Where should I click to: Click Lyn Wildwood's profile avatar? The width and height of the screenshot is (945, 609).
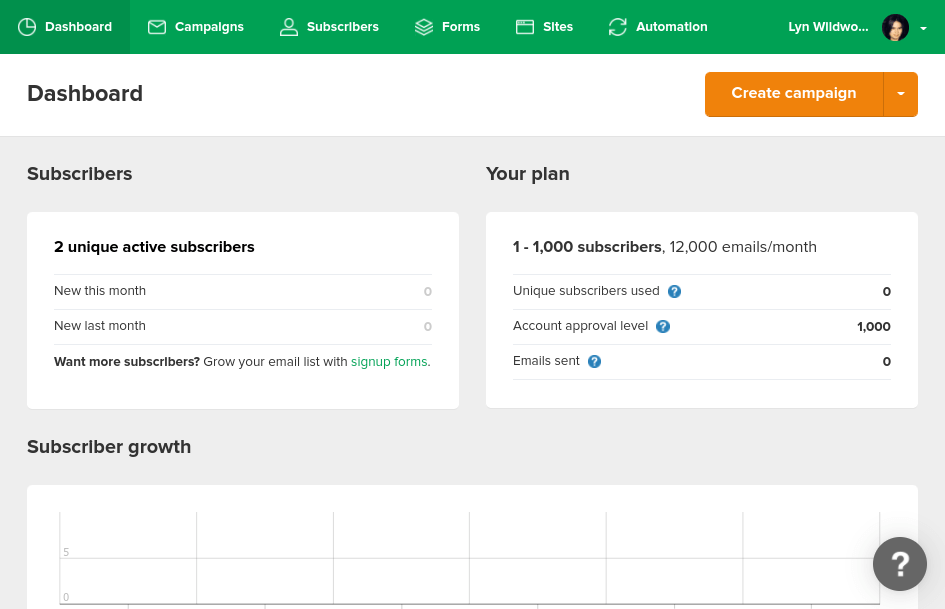click(x=895, y=27)
